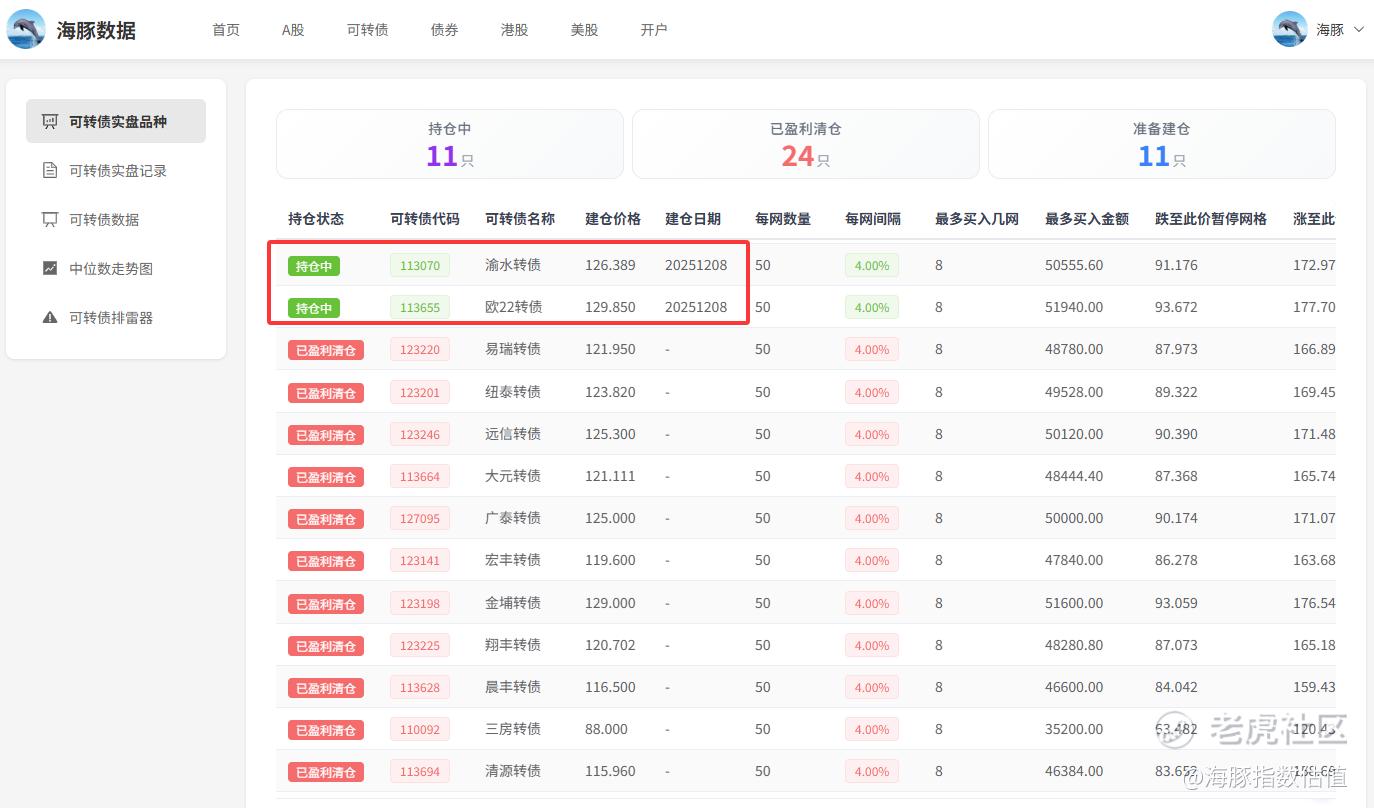
Task: Click the 大元转债 bond name
Action: 513,476
